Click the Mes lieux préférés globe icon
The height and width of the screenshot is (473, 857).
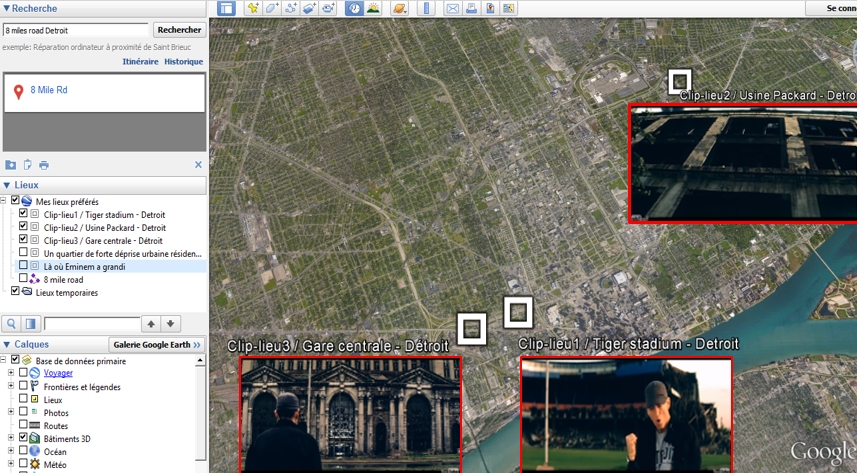point(27,201)
